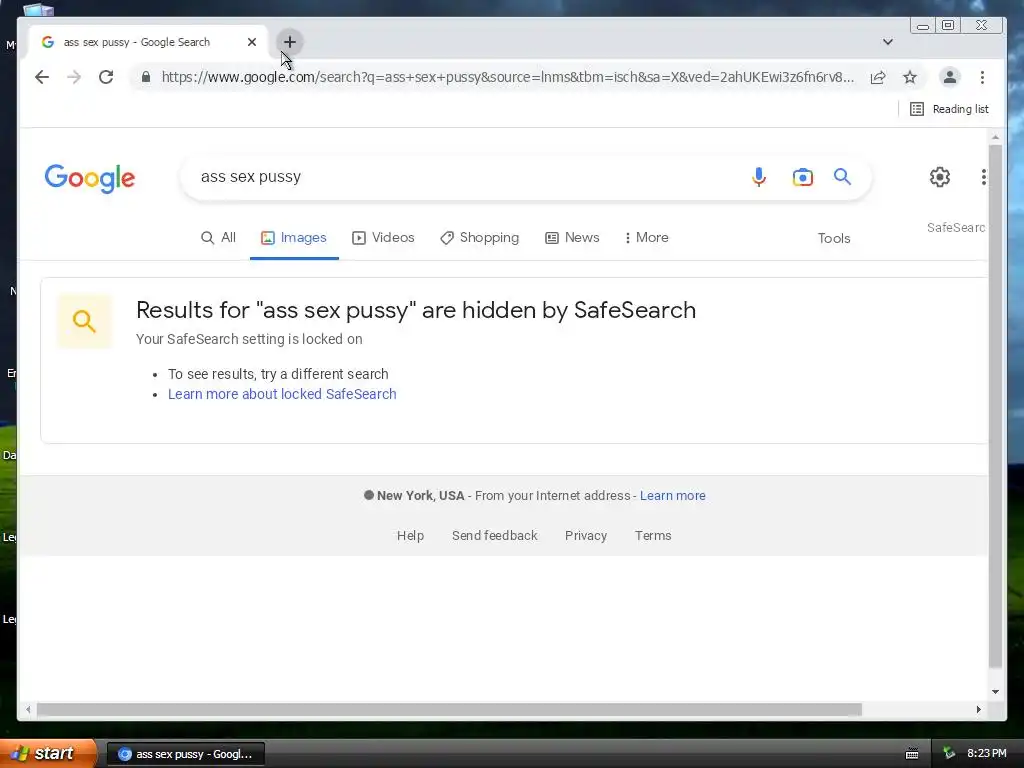
Task: Open the Windows Start menu
Action: (x=48, y=754)
